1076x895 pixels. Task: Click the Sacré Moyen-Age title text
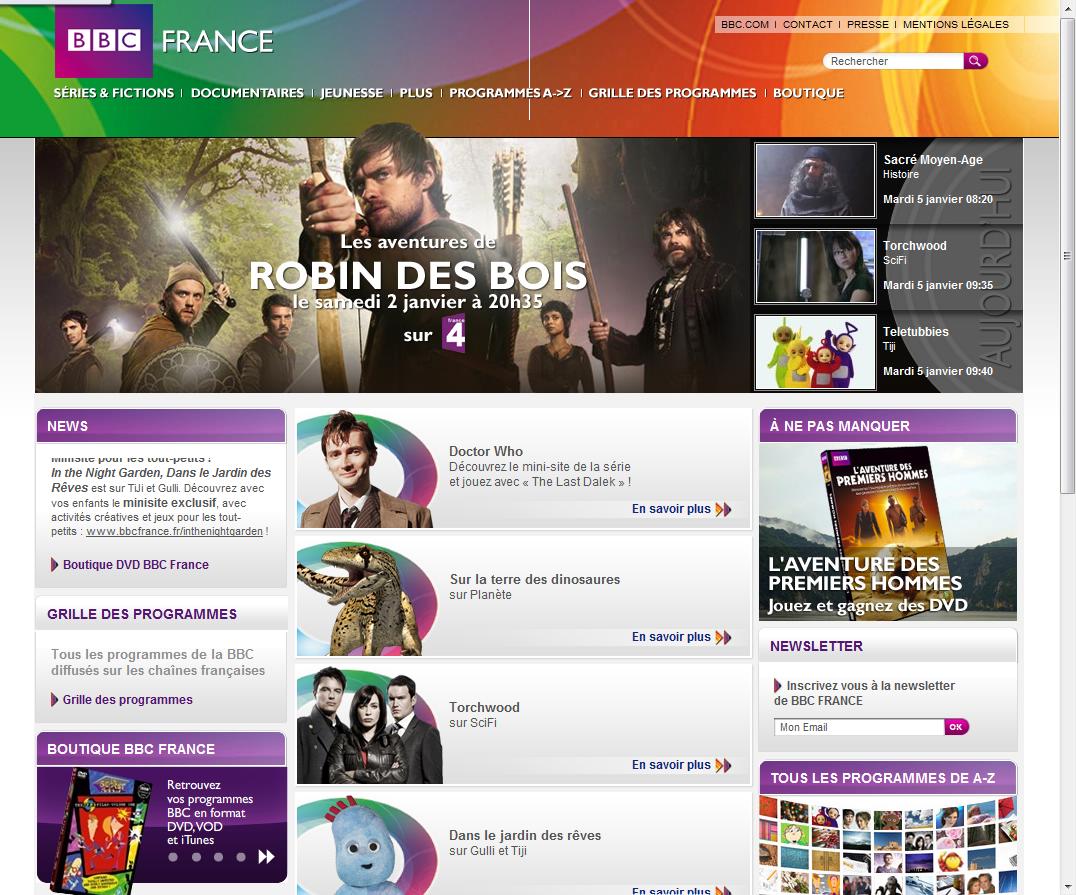[933, 160]
